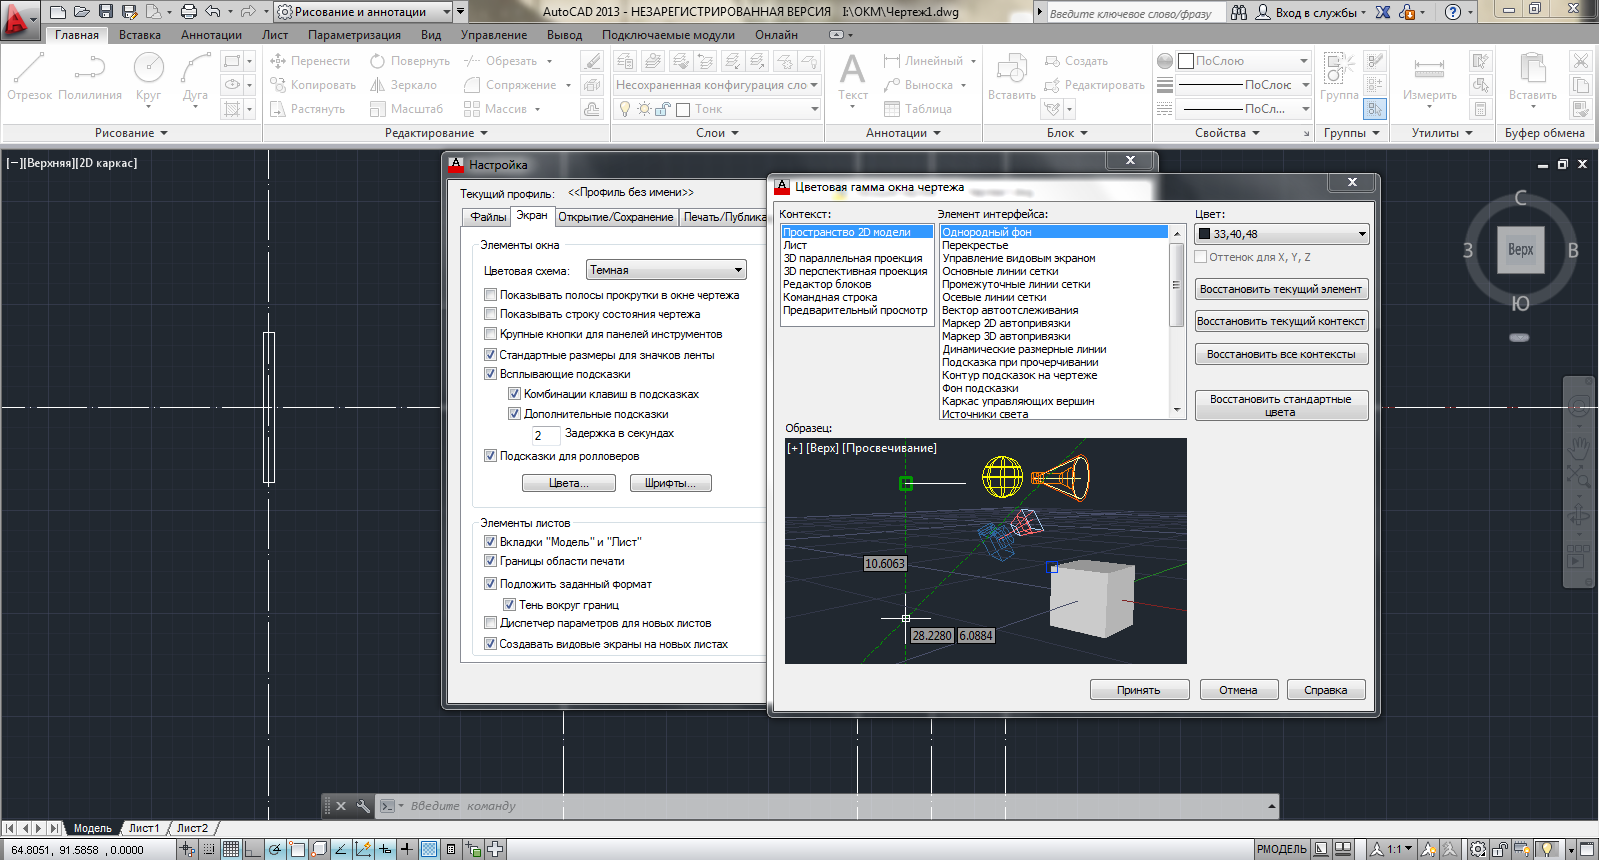Open the Файлы tab in Настройка
The height and width of the screenshot is (860, 1599).
488,217
